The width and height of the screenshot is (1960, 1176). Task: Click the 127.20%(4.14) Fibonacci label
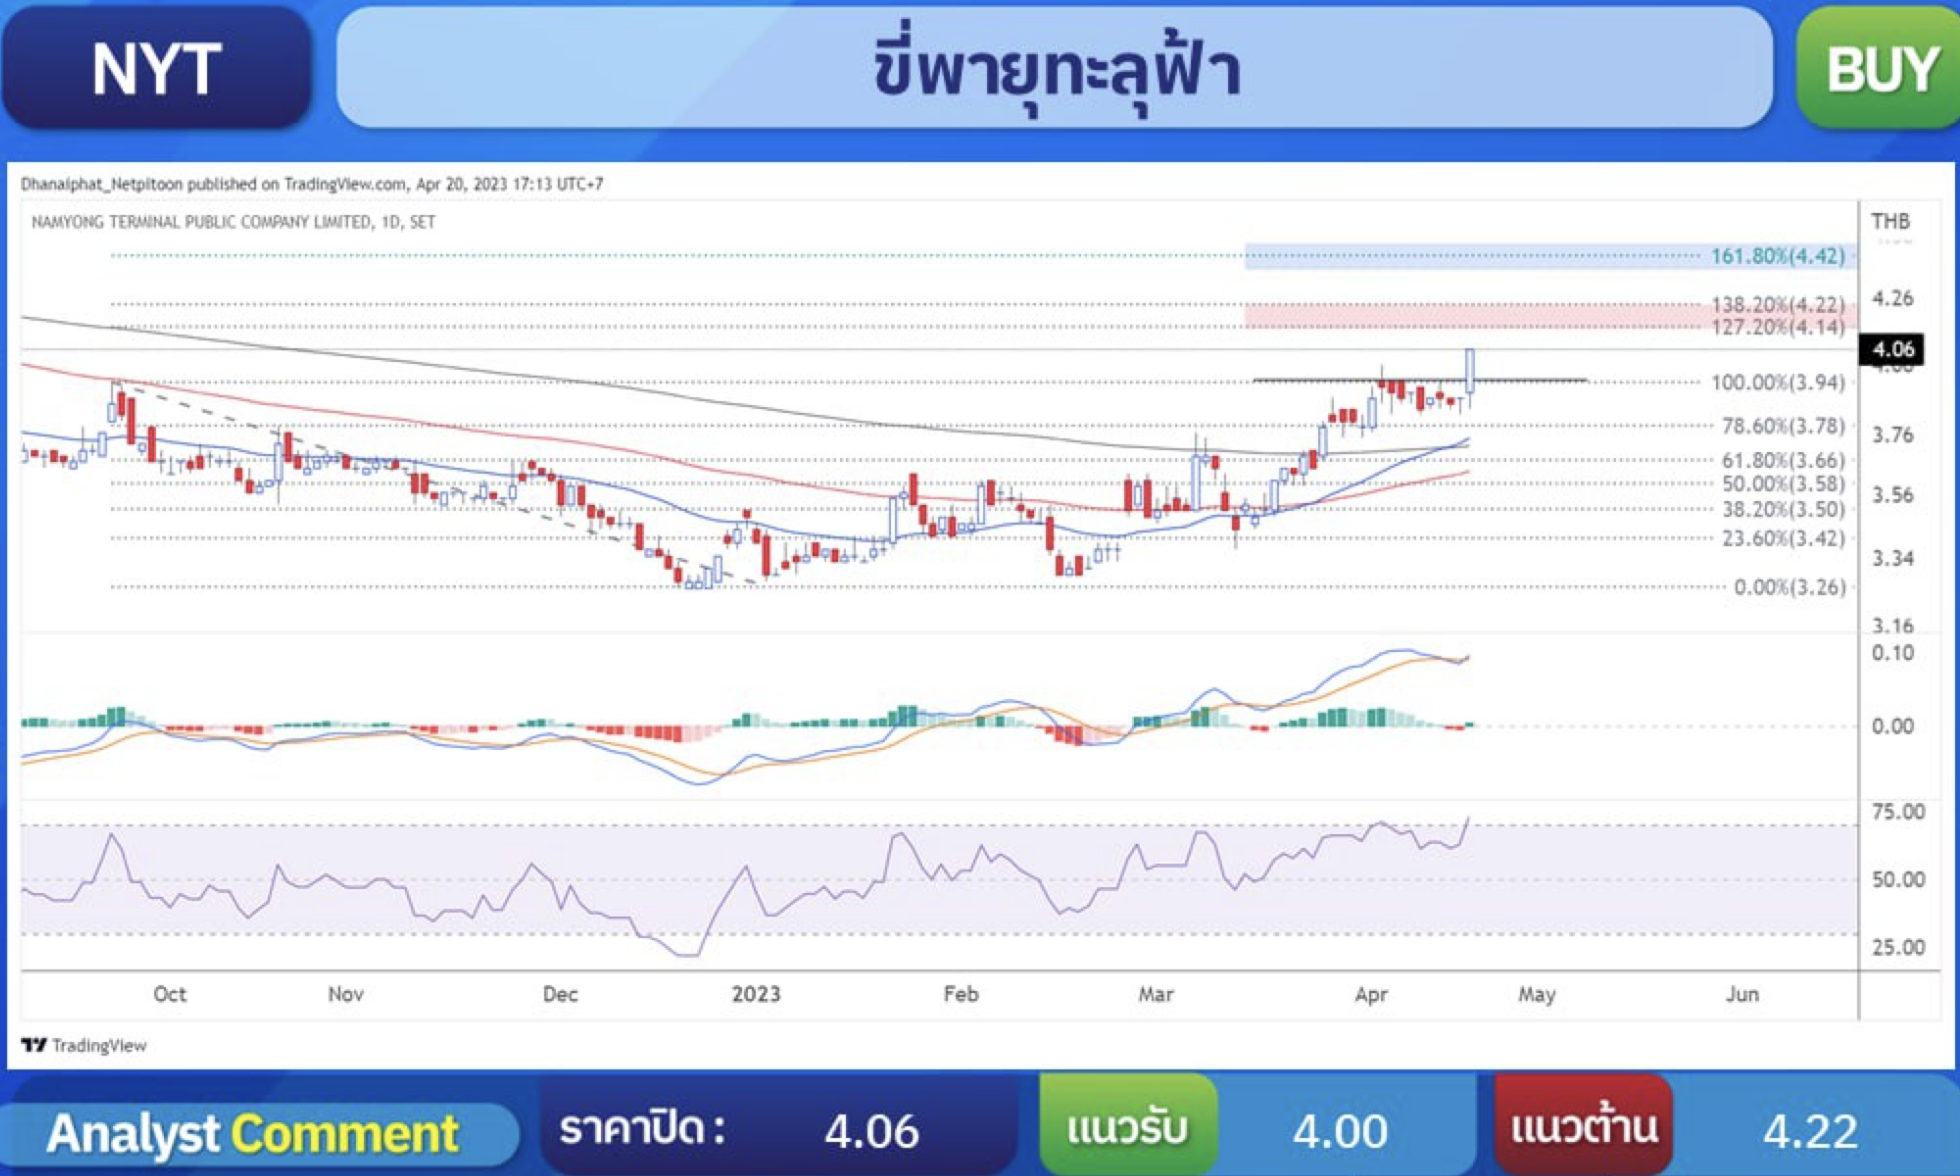tap(1777, 327)
